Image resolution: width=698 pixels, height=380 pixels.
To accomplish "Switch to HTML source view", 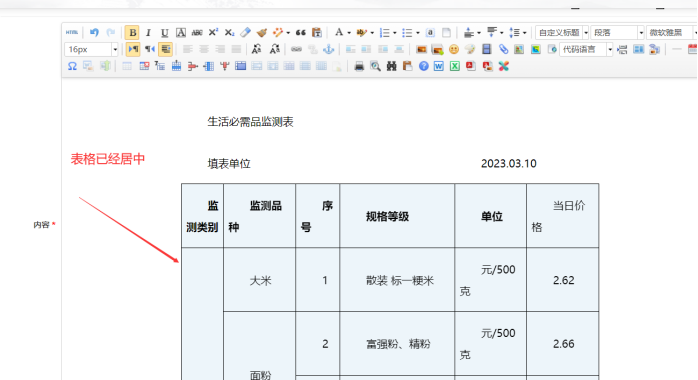I will coord(72,32).
